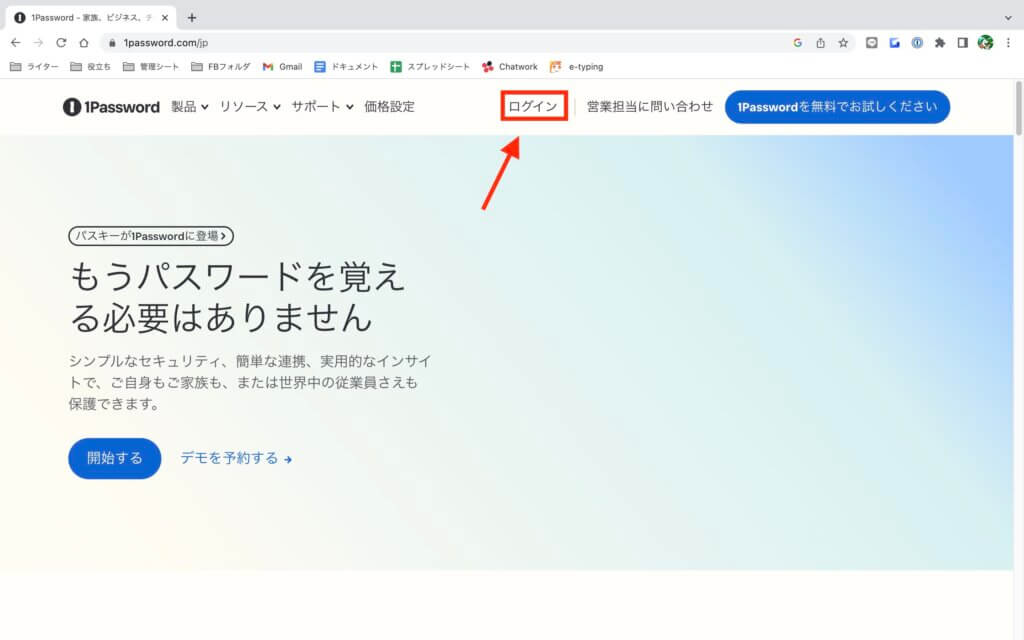
Task: Open the ドキュメント bookmark
Action: tap(345, 67)
